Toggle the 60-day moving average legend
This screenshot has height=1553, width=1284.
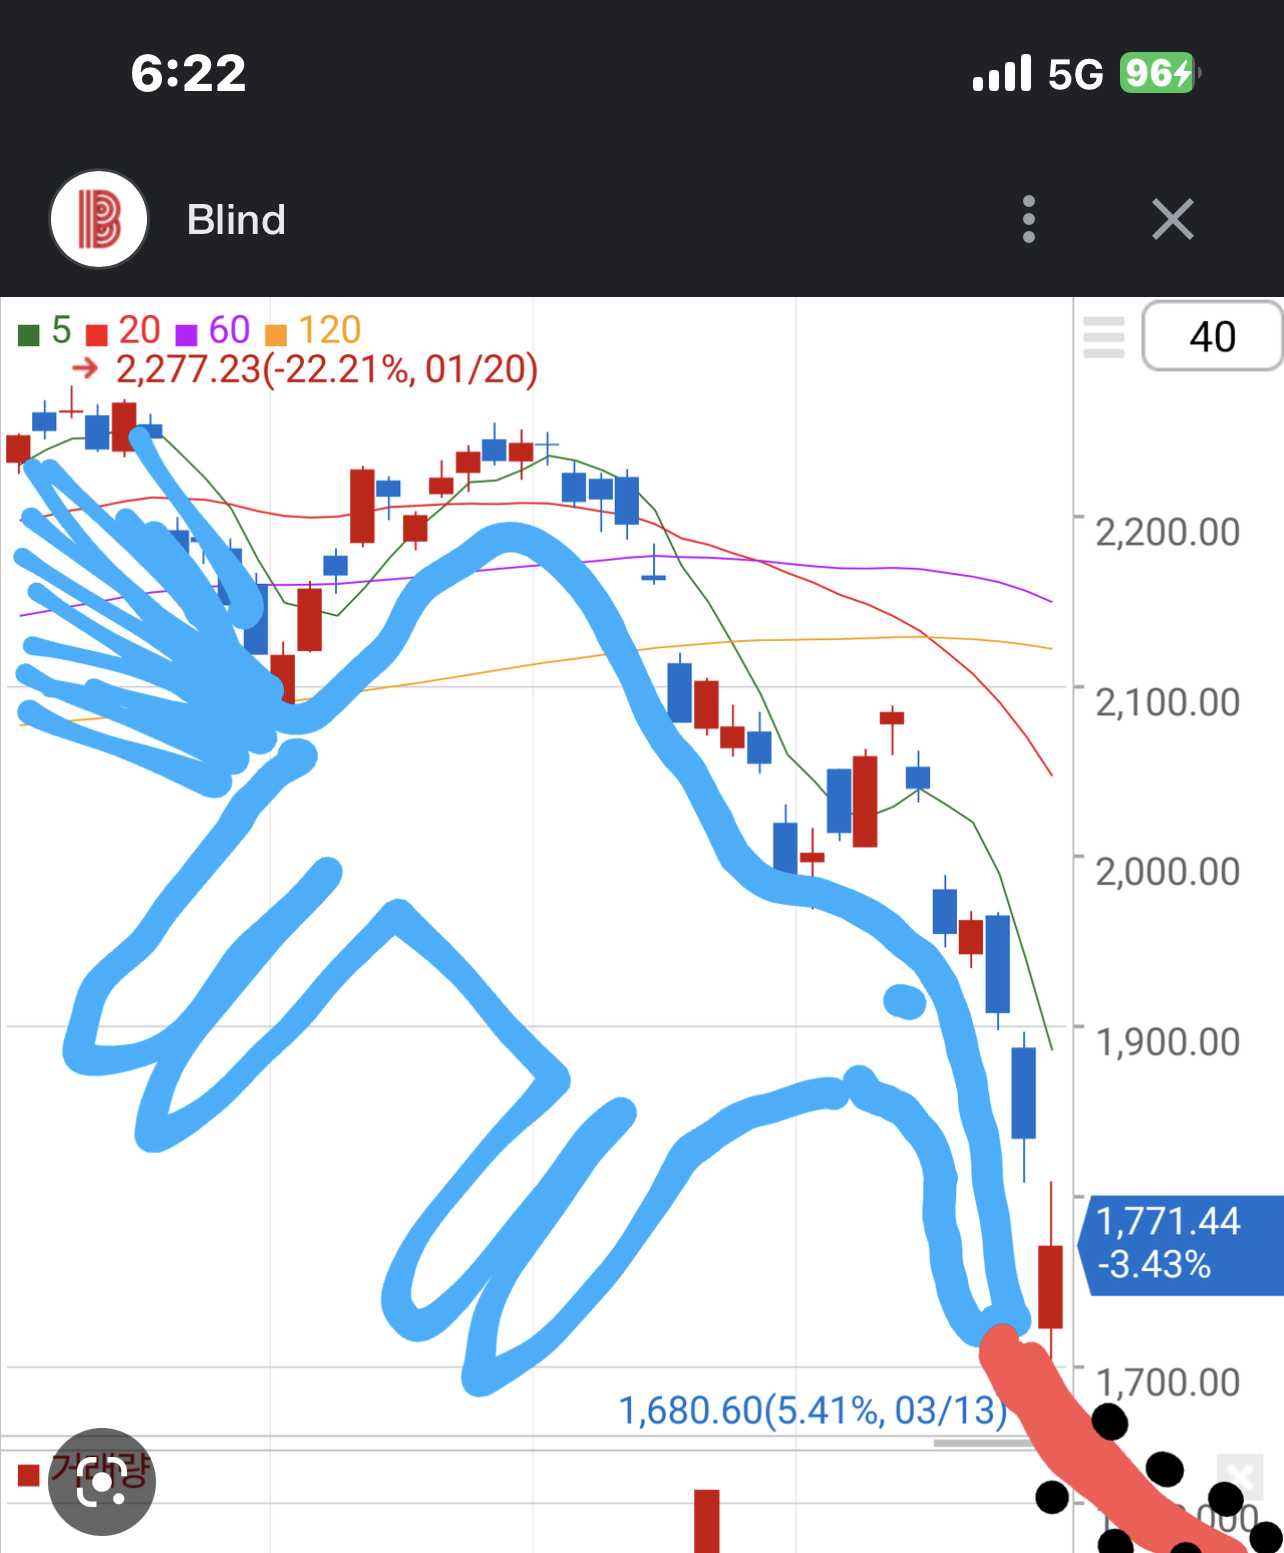(x=212, y=330)
